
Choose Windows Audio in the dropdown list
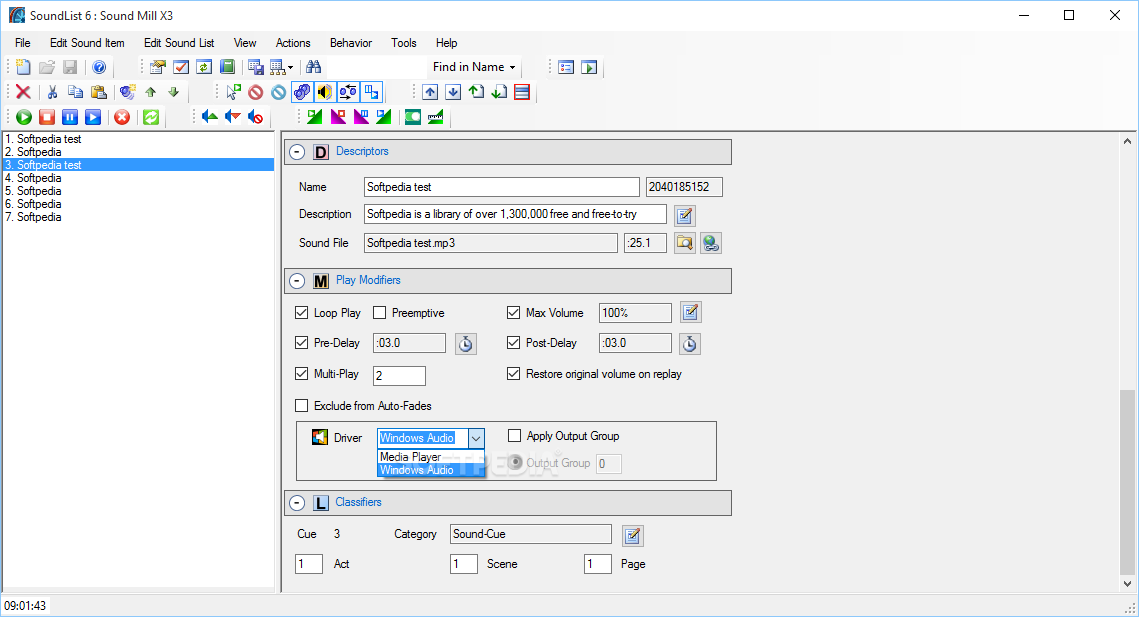point(431,470)
